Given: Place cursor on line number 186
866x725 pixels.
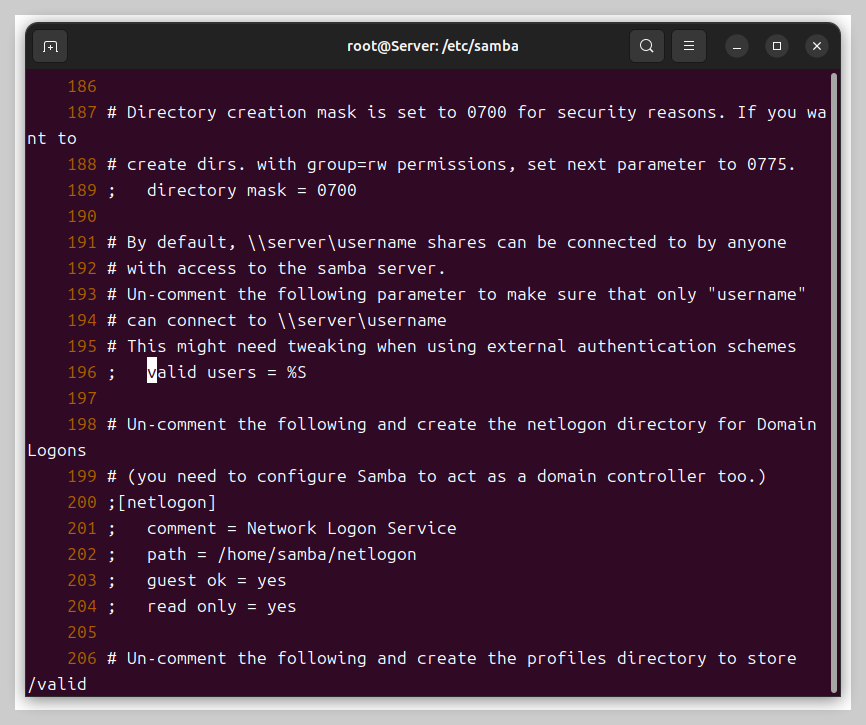Looking at the screenshot, I should tap(82, 87).
